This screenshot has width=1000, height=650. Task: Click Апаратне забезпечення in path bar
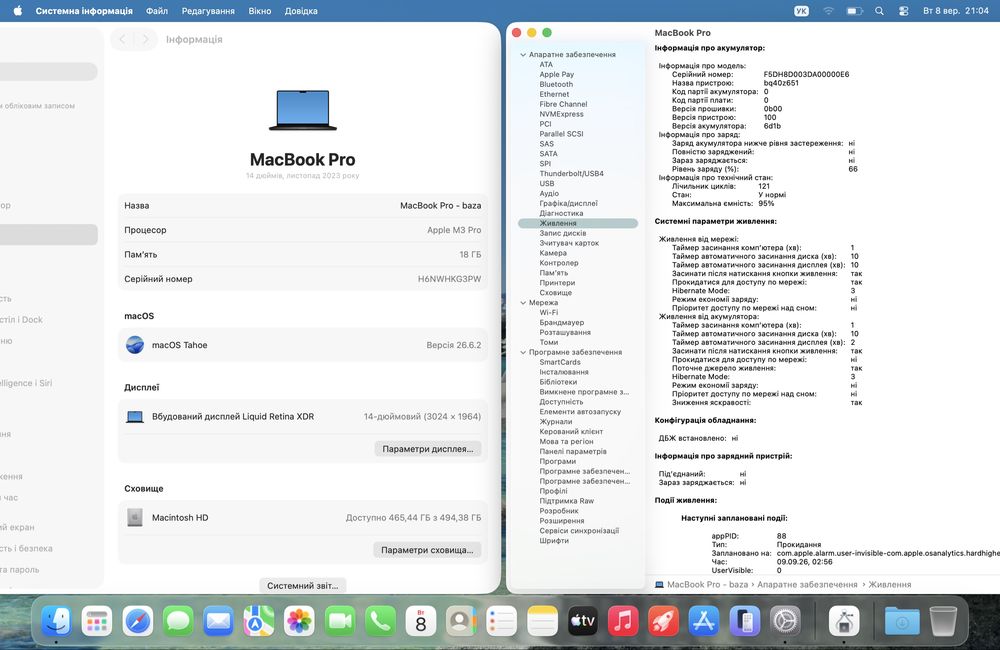pyautogui.click(x=807, y=584)
